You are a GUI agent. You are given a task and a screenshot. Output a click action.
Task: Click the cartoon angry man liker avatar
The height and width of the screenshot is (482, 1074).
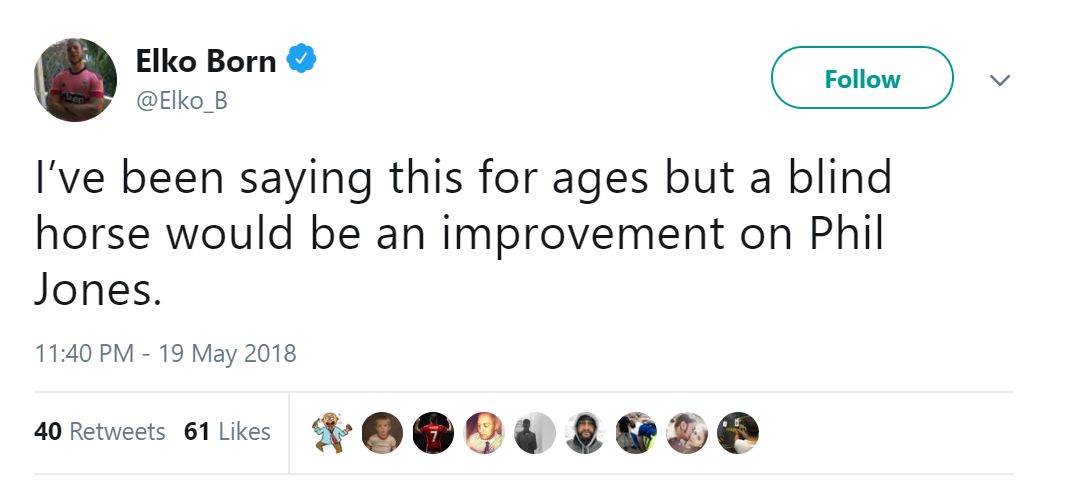click(x=331, y=433)
